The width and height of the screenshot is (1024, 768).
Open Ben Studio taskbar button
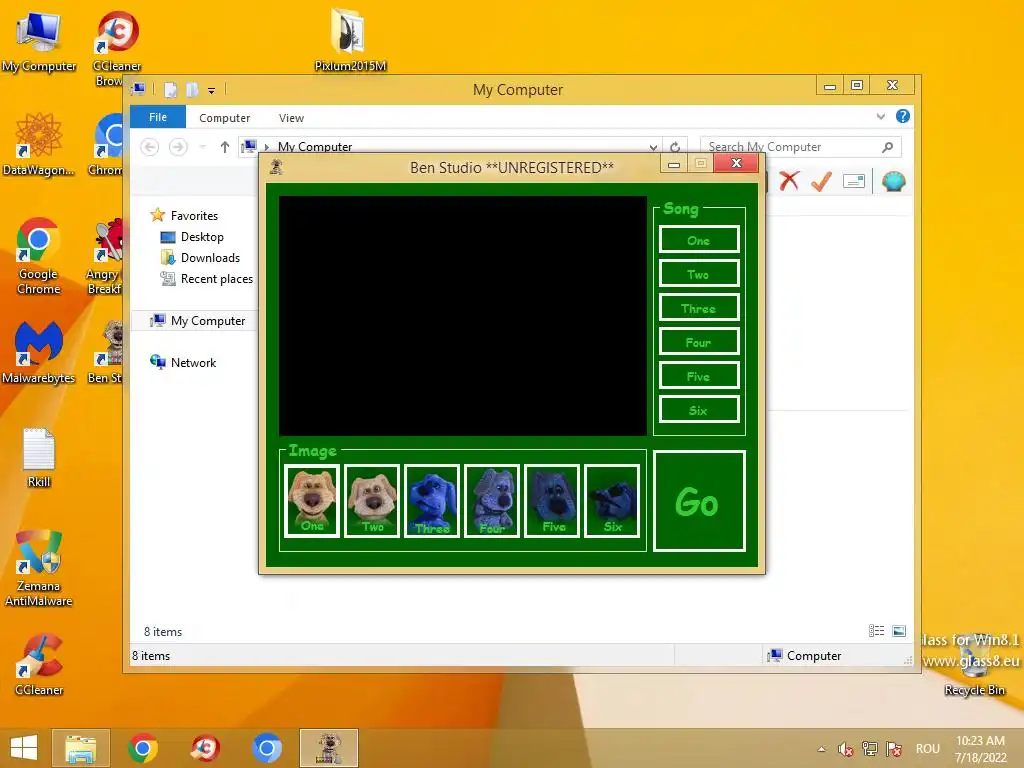328,748
